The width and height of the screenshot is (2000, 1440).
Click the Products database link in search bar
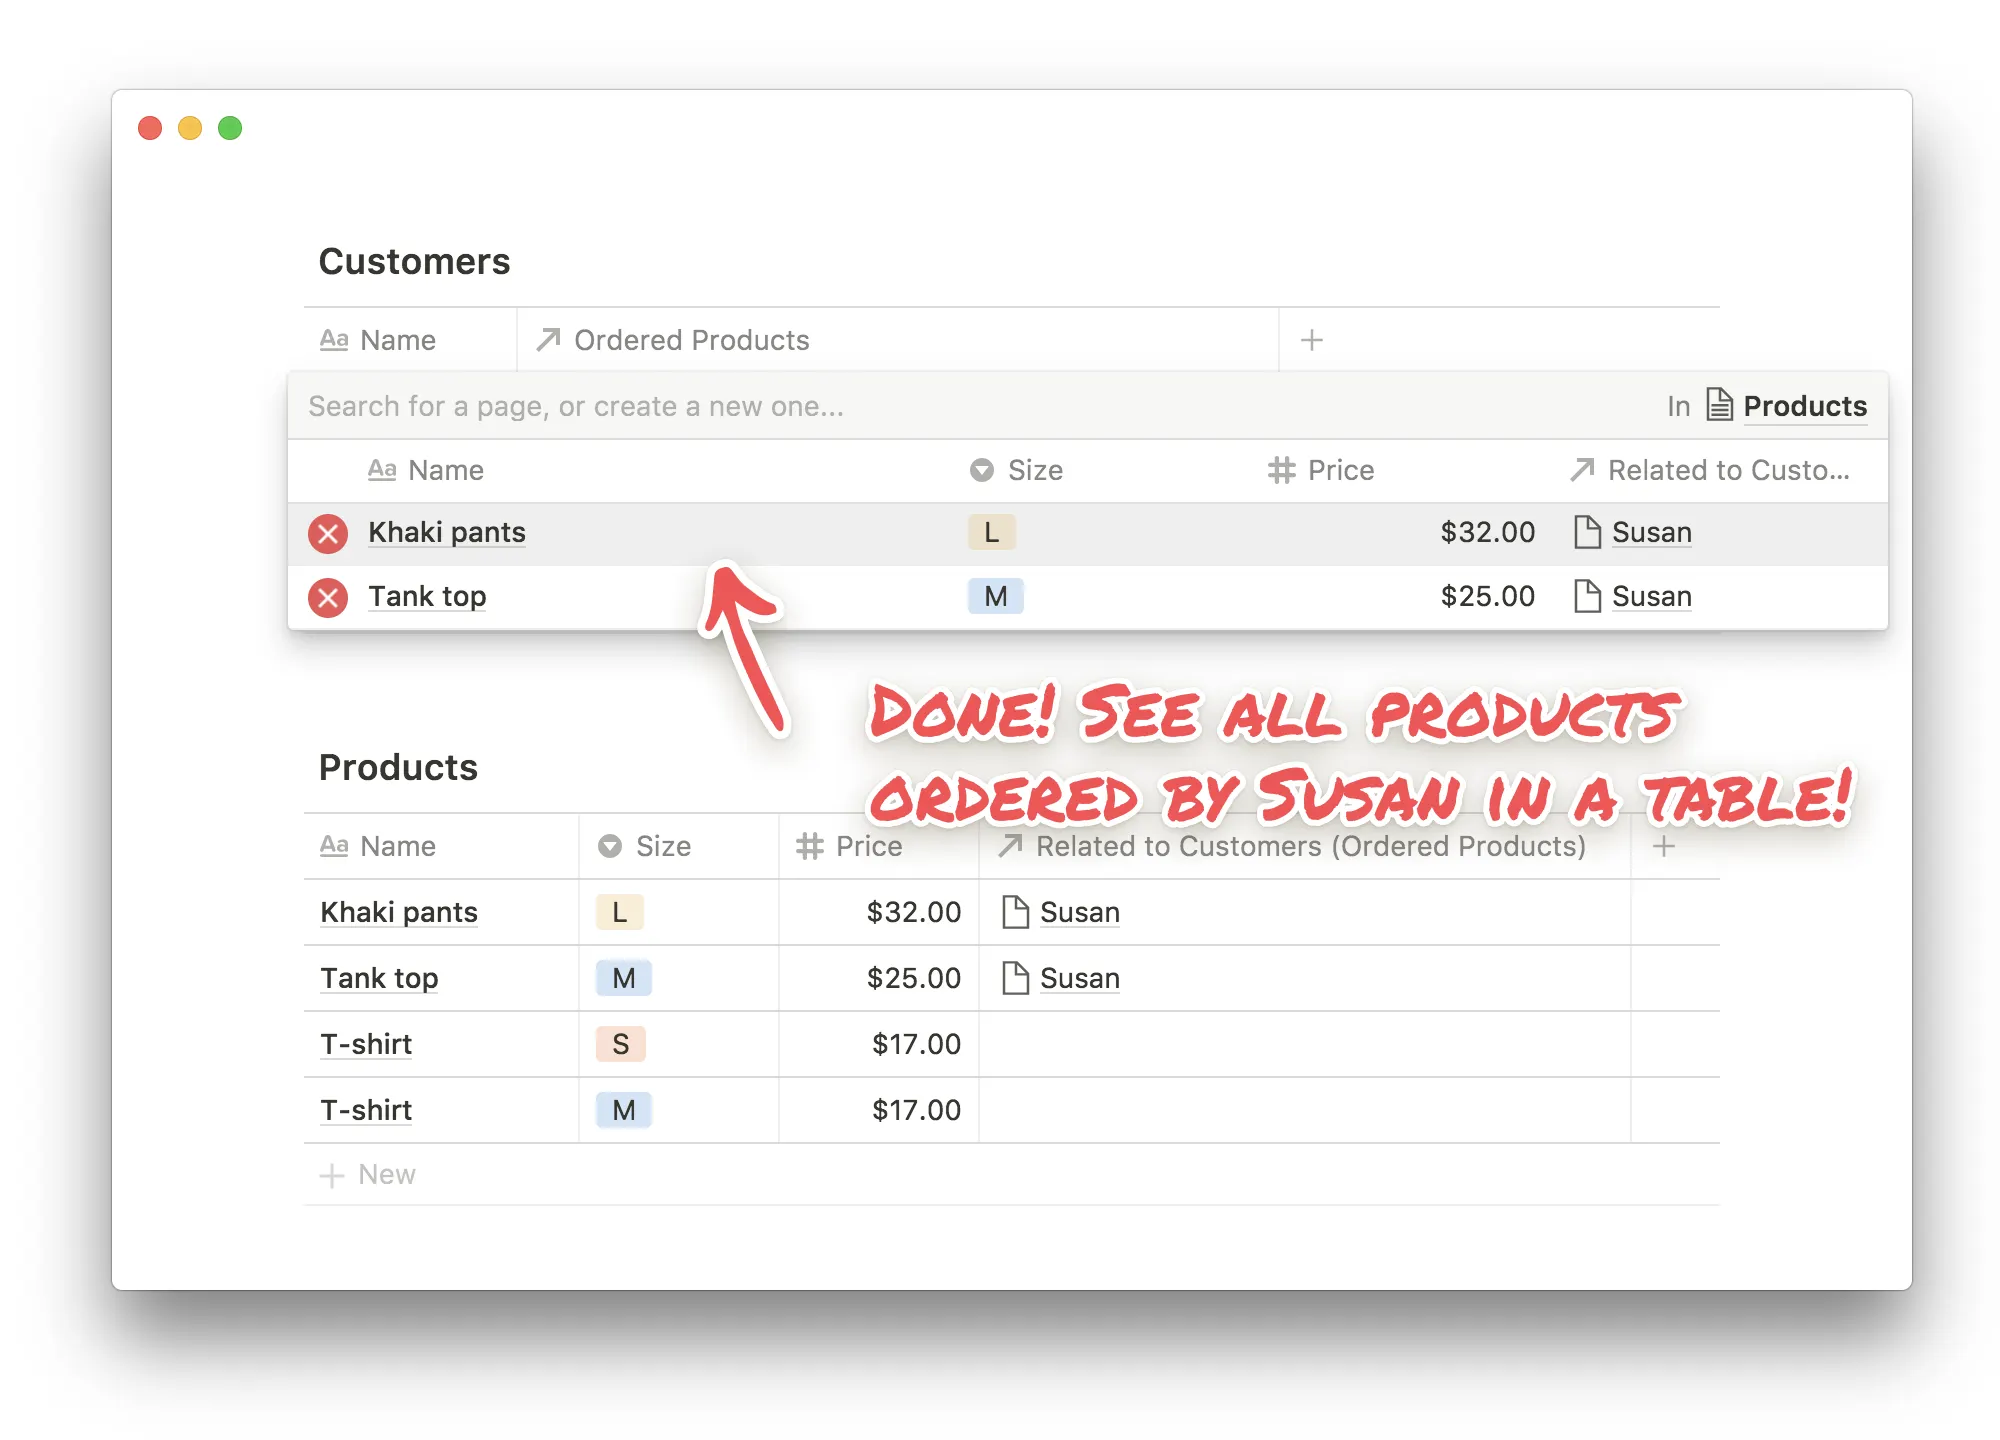pyautogui.click(x=1804, y=406)
